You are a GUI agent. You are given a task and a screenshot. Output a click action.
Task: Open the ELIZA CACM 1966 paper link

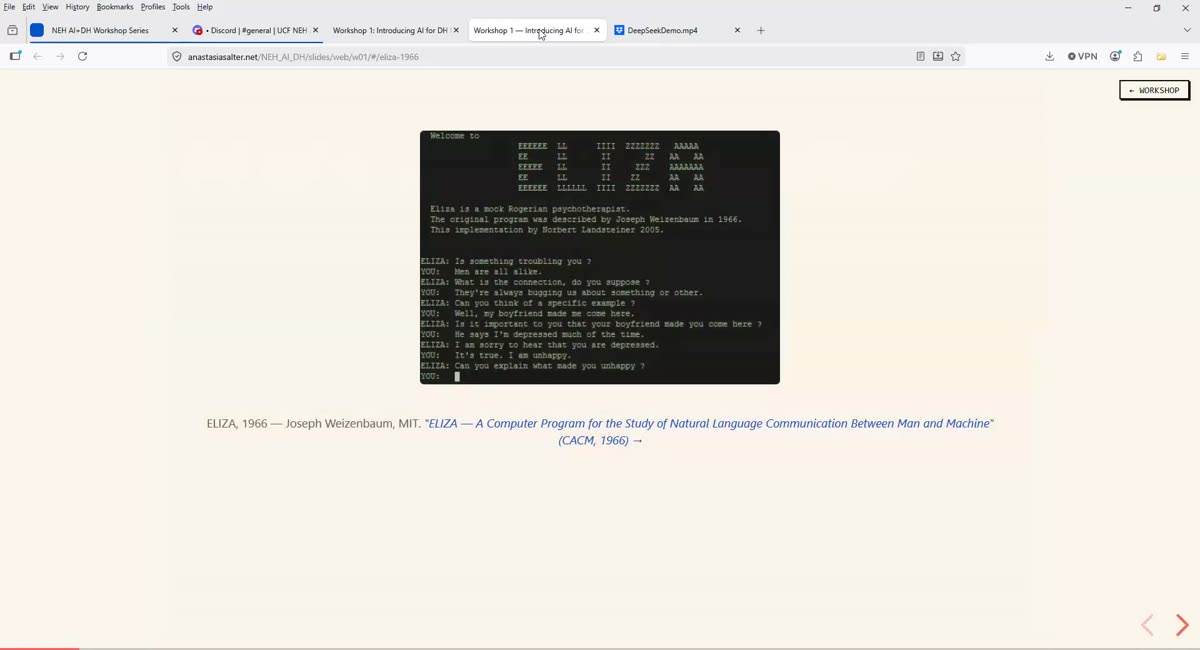tap(711, 432)
